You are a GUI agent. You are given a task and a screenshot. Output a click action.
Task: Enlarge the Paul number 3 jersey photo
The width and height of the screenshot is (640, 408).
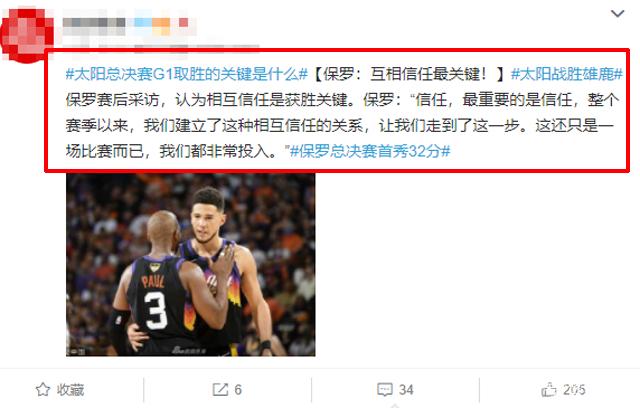coord(191,265)
